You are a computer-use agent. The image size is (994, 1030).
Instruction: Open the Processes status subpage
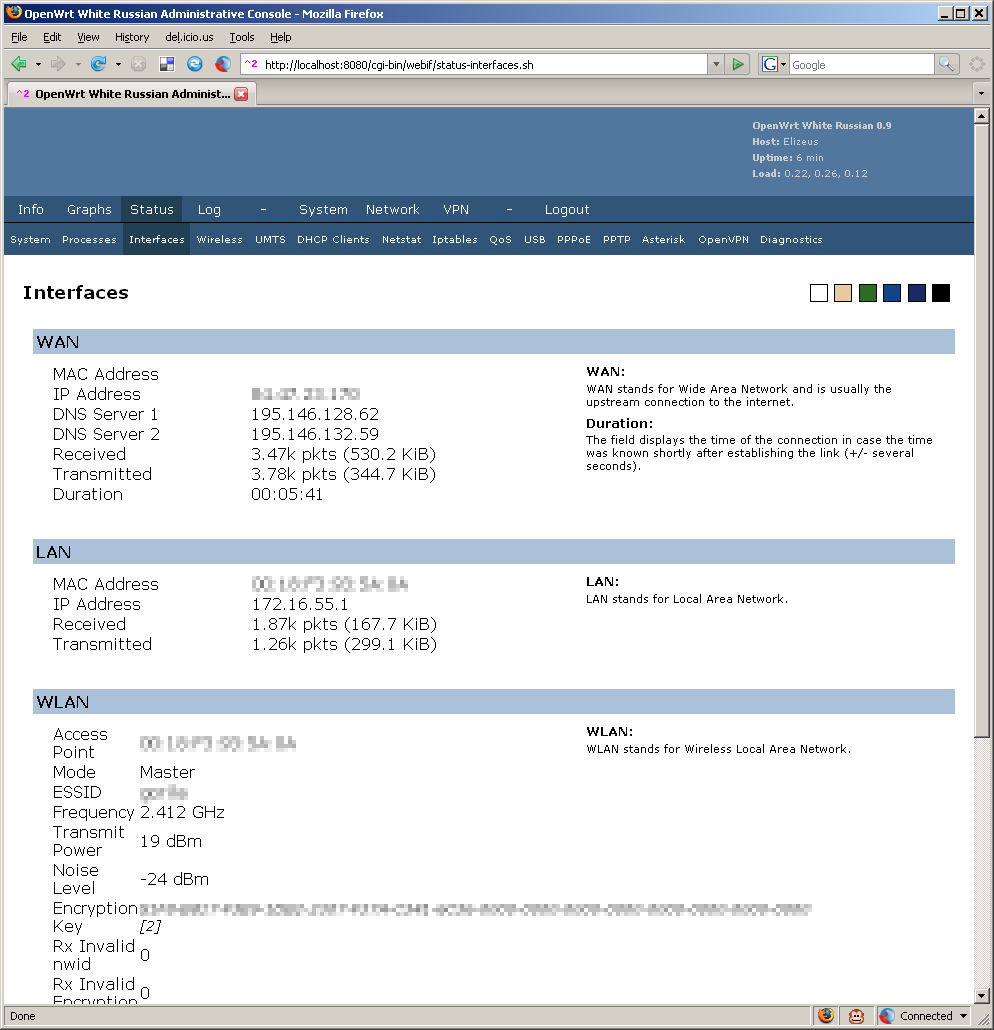click(x=89, y=240)
